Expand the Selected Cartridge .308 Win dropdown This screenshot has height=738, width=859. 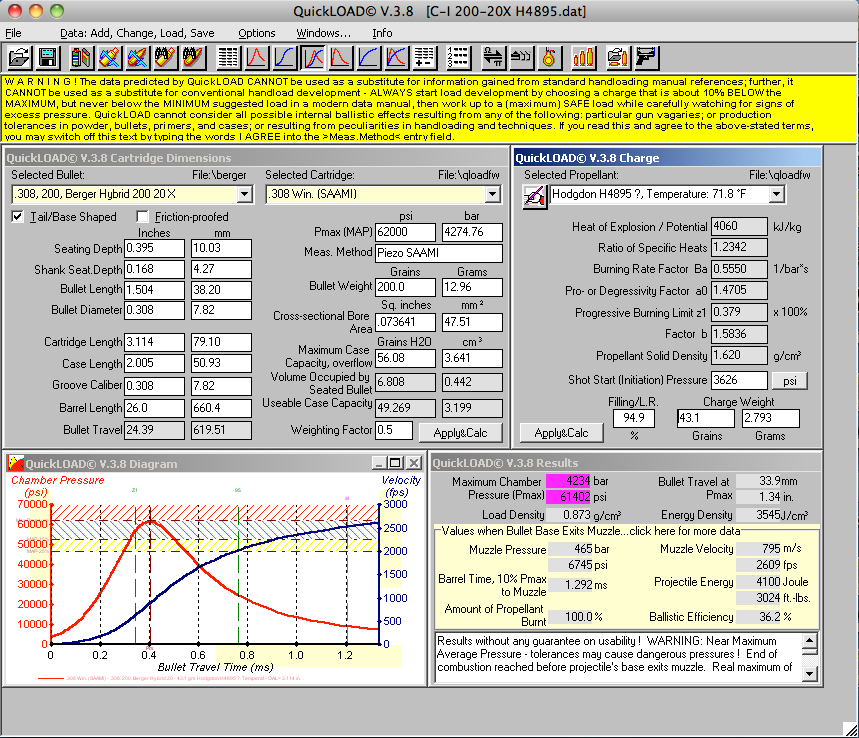(493, 194)
